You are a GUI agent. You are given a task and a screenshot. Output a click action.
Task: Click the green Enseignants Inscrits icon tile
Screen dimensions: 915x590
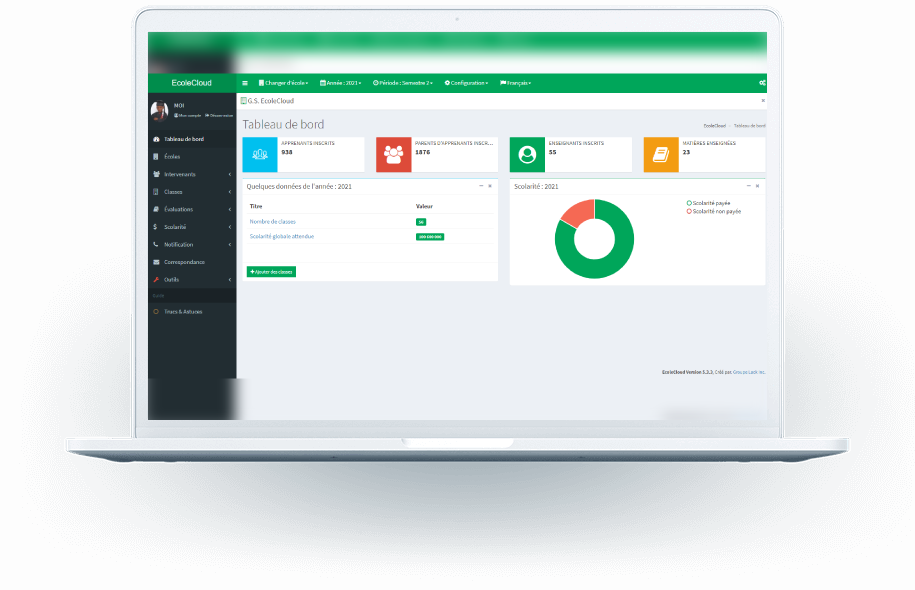[527, 155]
